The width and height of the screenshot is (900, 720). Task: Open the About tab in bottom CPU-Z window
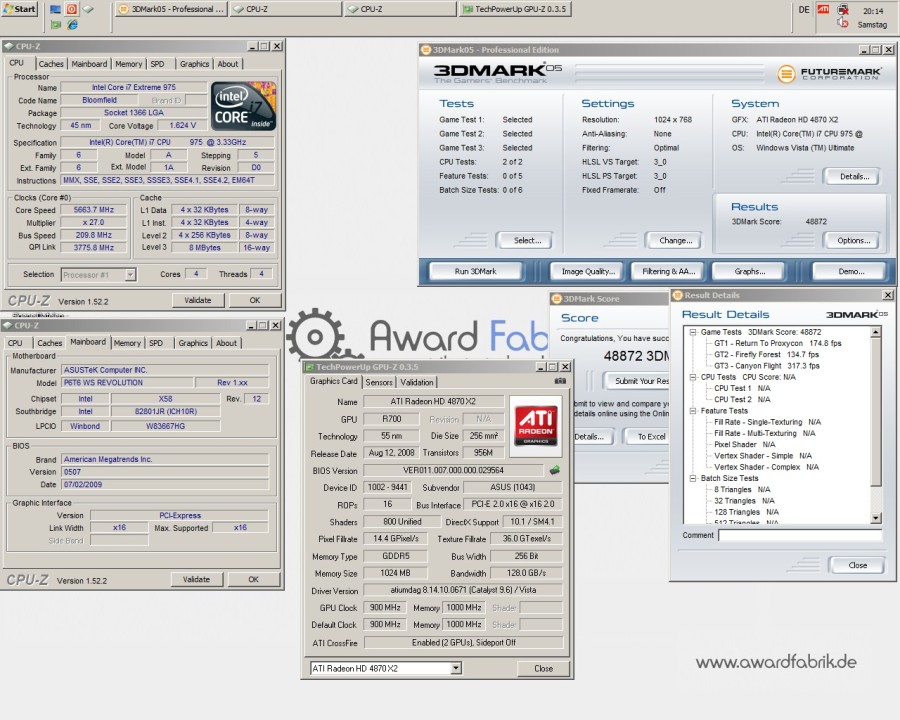pyautogui.click(x=226, y=343)
